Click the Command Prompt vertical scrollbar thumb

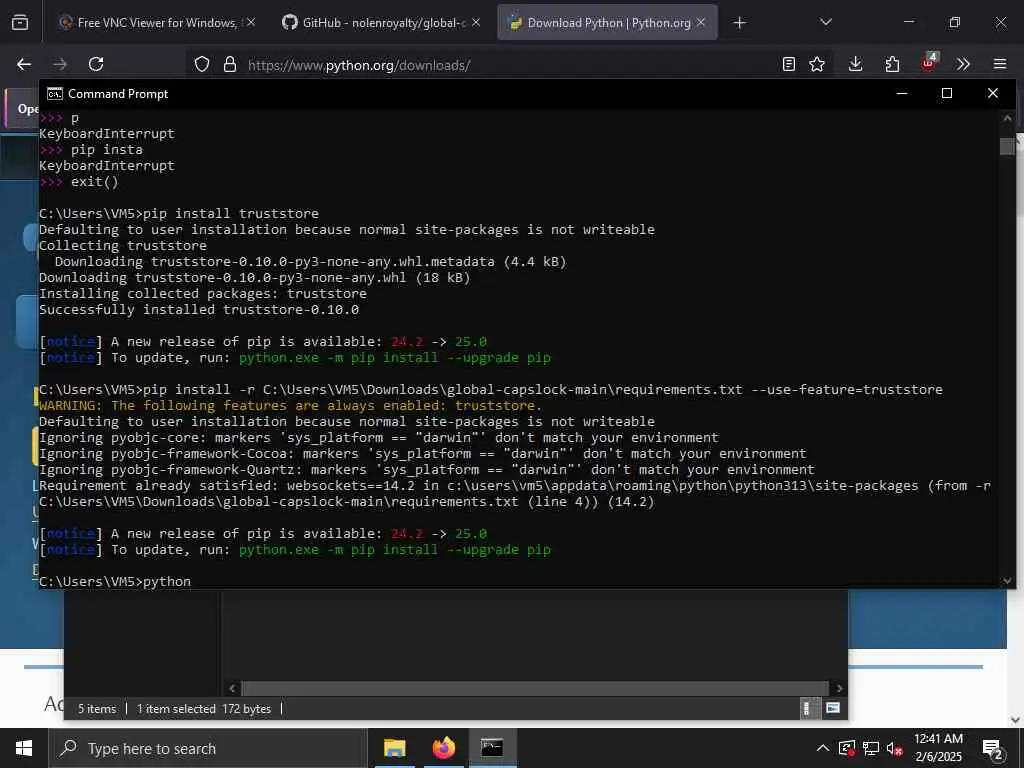click(1007, 146)
